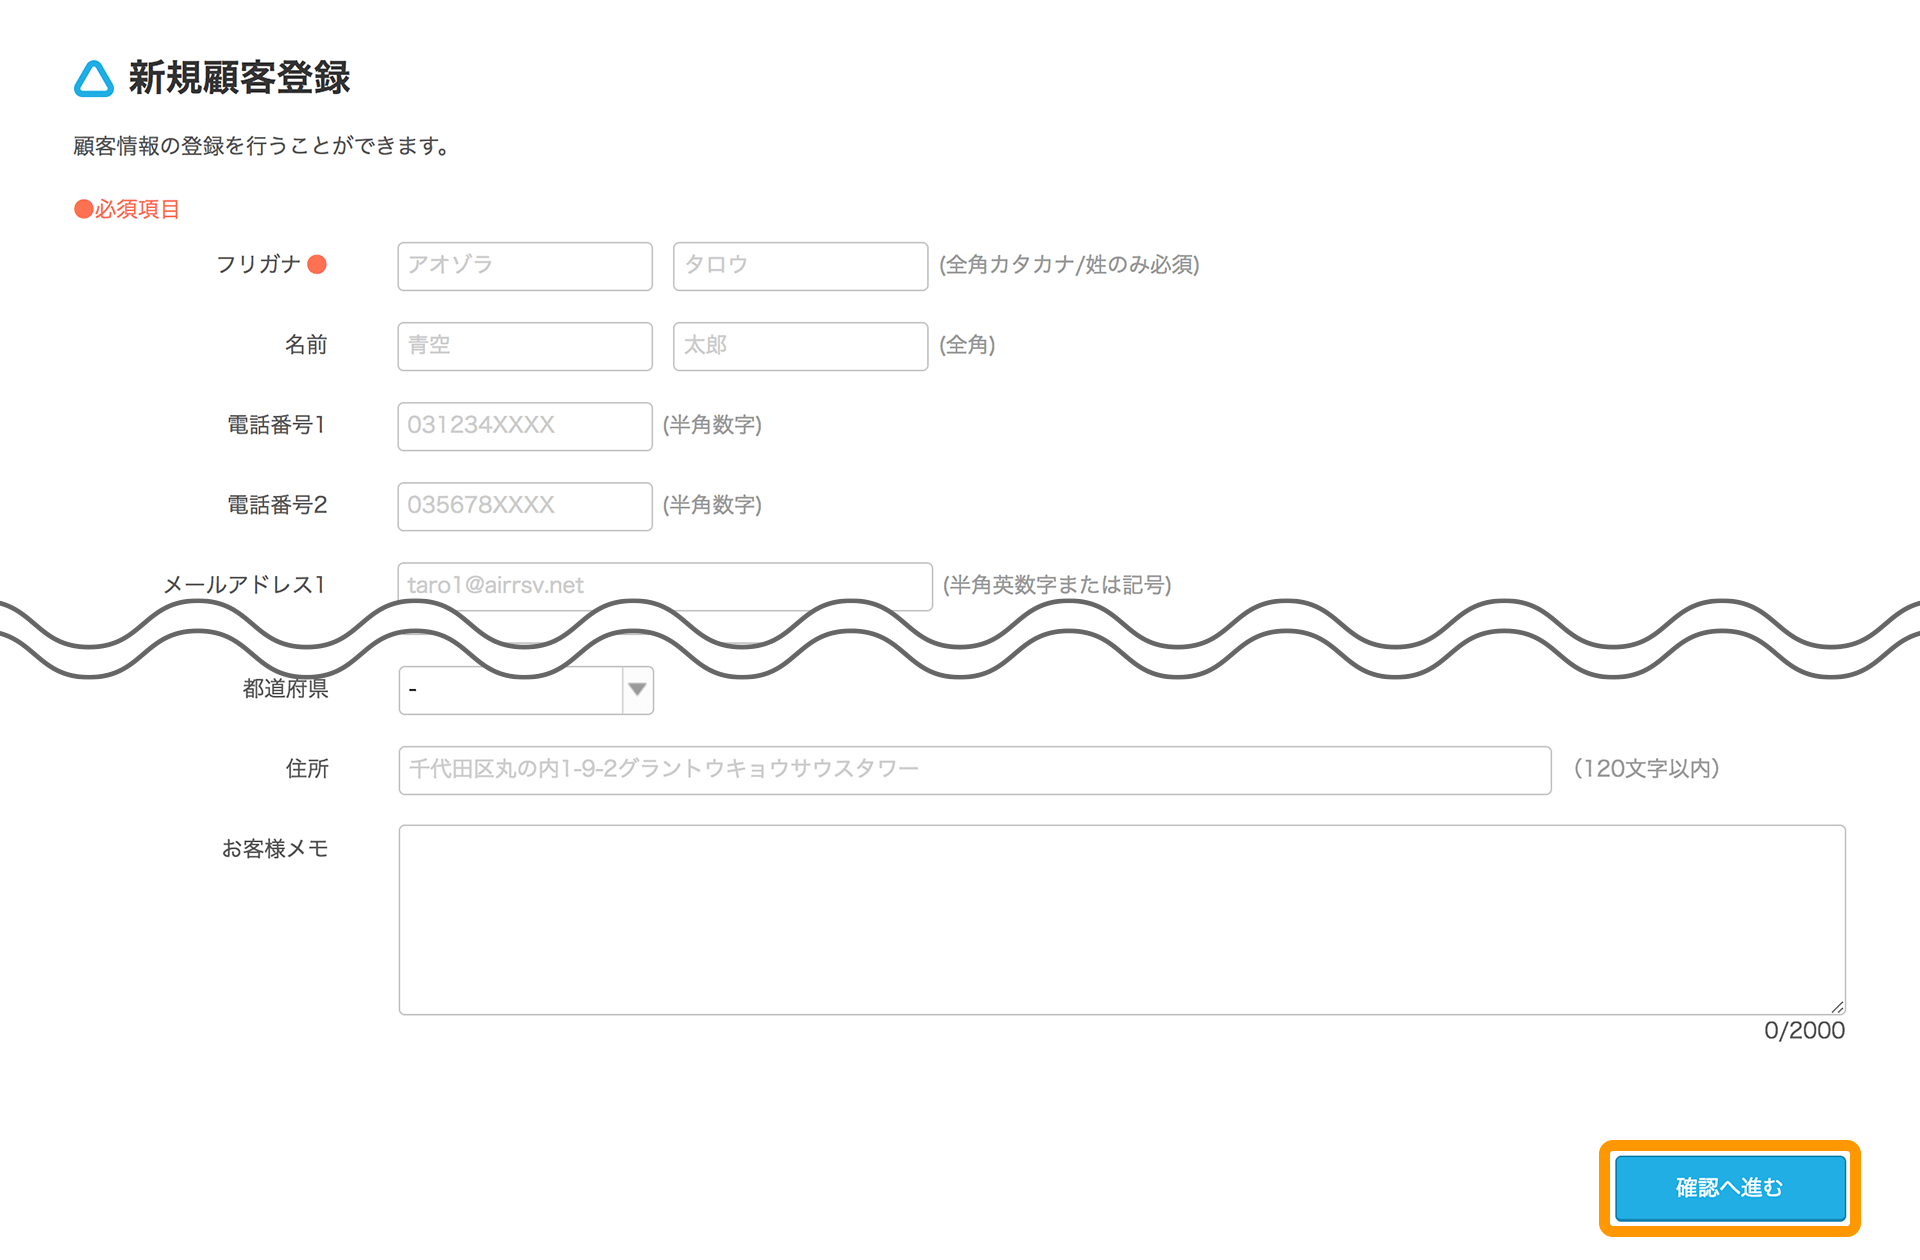Focus the 電話番号1 input field
The width and height of the screenshot is (1920, 1260).
[524, 426]
